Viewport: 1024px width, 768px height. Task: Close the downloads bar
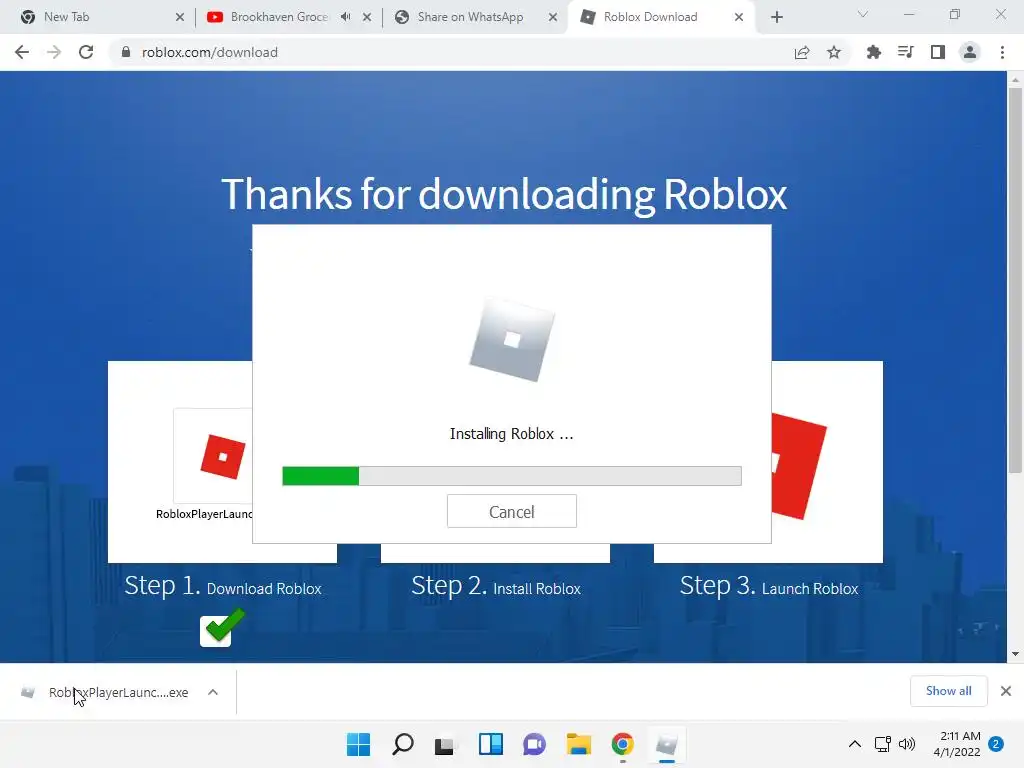point(1006,691)
